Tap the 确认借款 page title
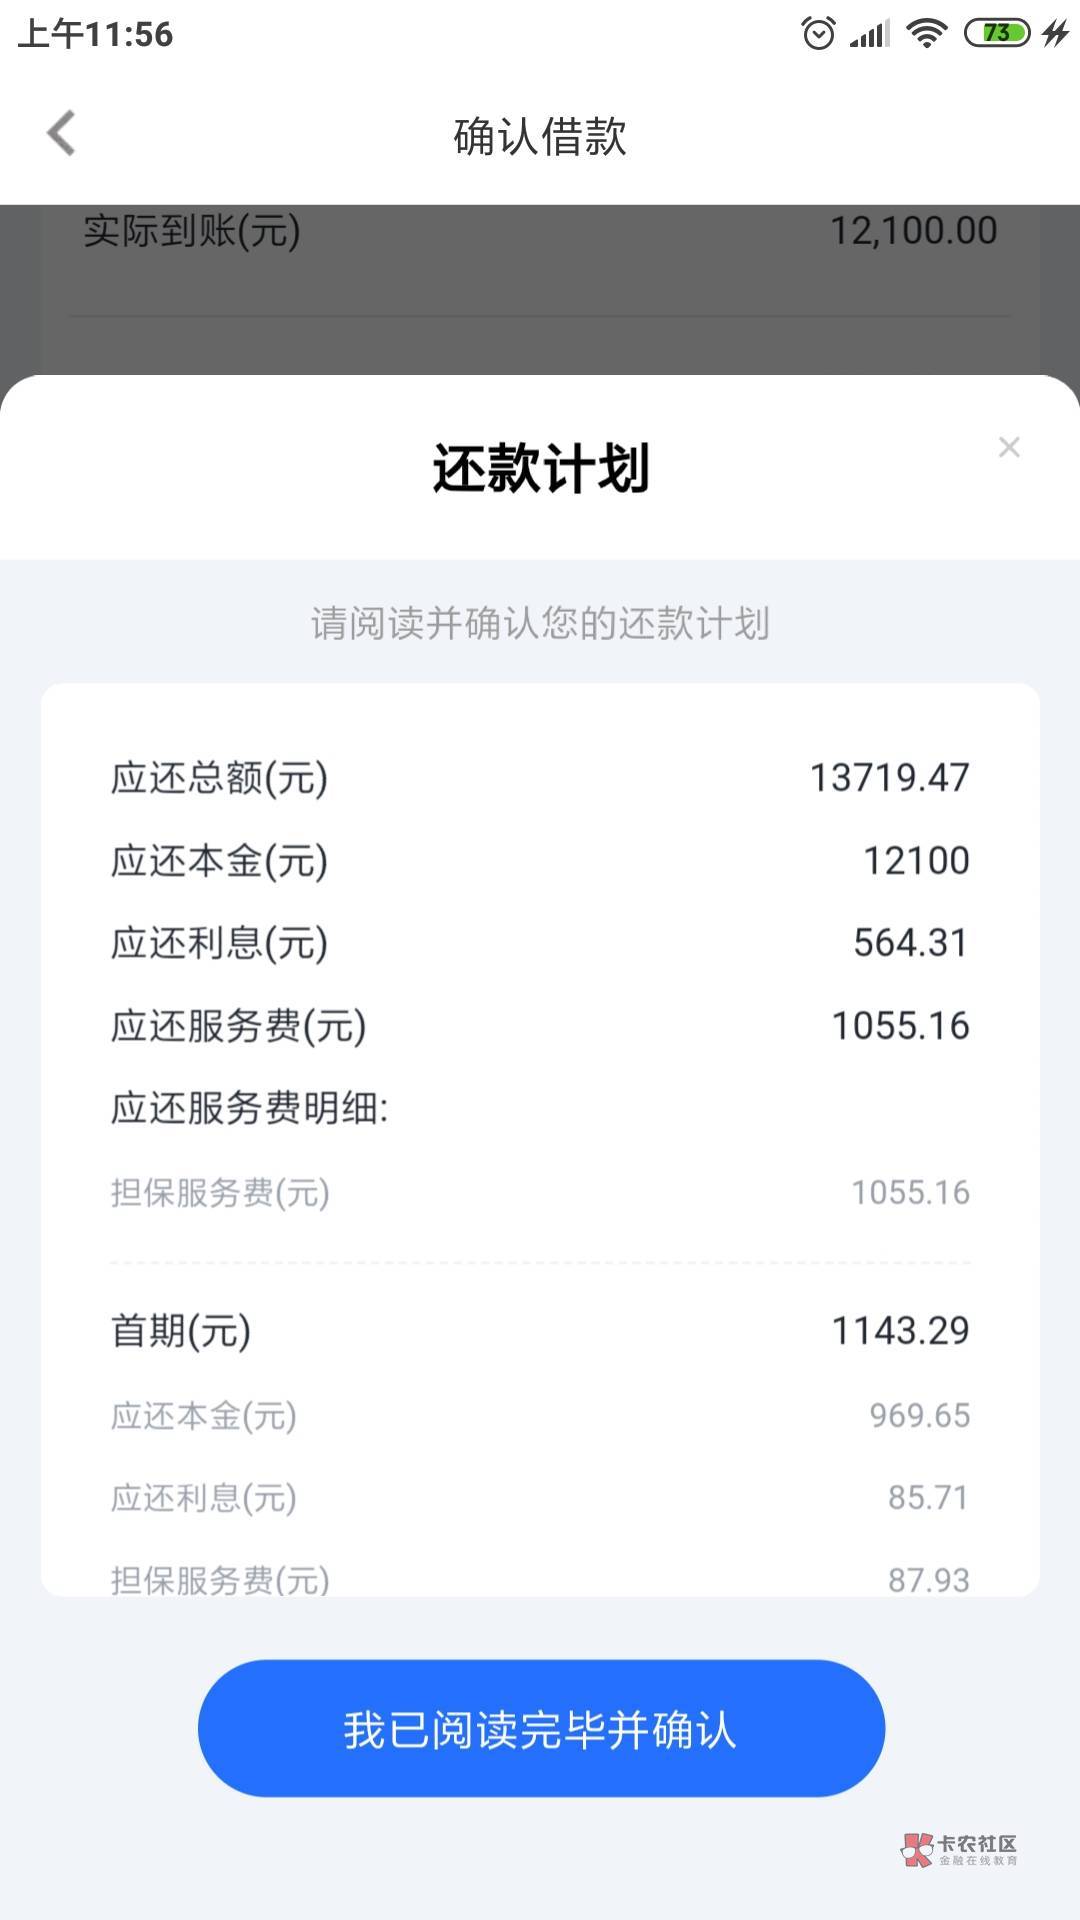1080x1920 pixels. click(540, 136)
